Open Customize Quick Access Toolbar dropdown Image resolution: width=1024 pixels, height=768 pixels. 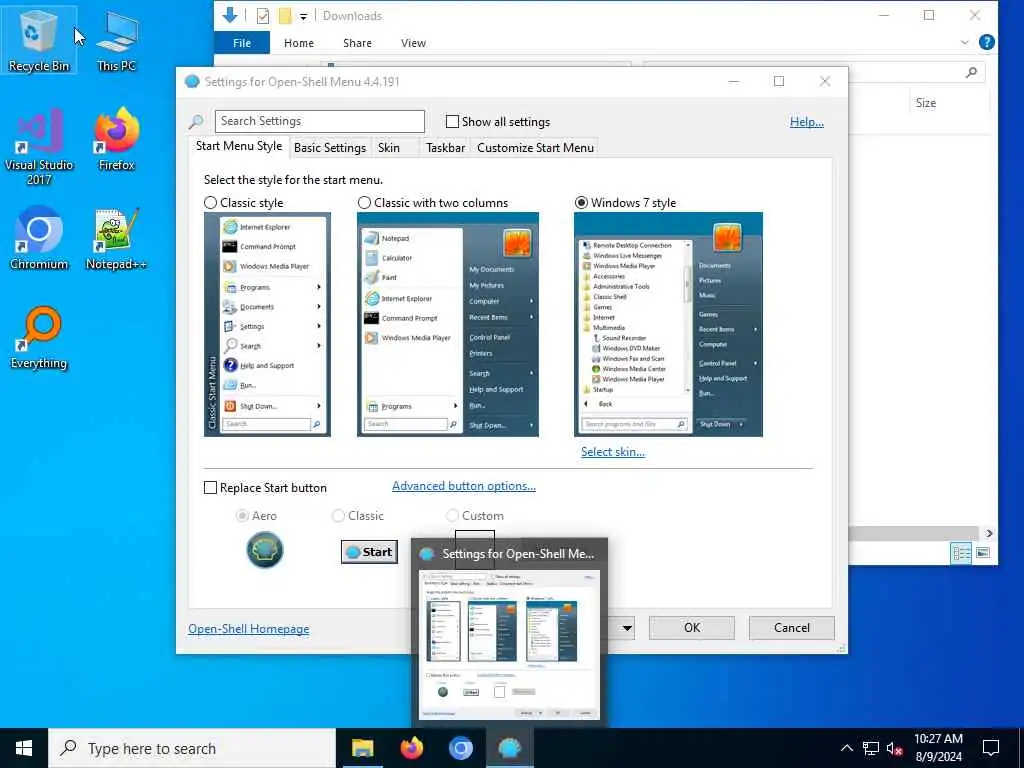pos(304,16)
